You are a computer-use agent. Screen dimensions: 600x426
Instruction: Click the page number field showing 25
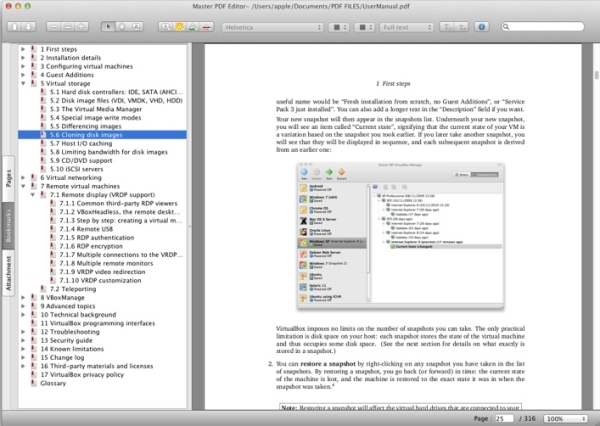click(x=504, y=419)
